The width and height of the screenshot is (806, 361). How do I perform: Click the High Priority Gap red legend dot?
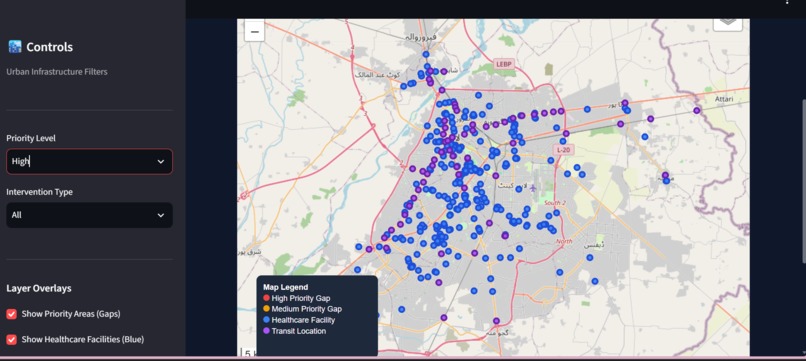pyautogui.click(x=266, y=298)
